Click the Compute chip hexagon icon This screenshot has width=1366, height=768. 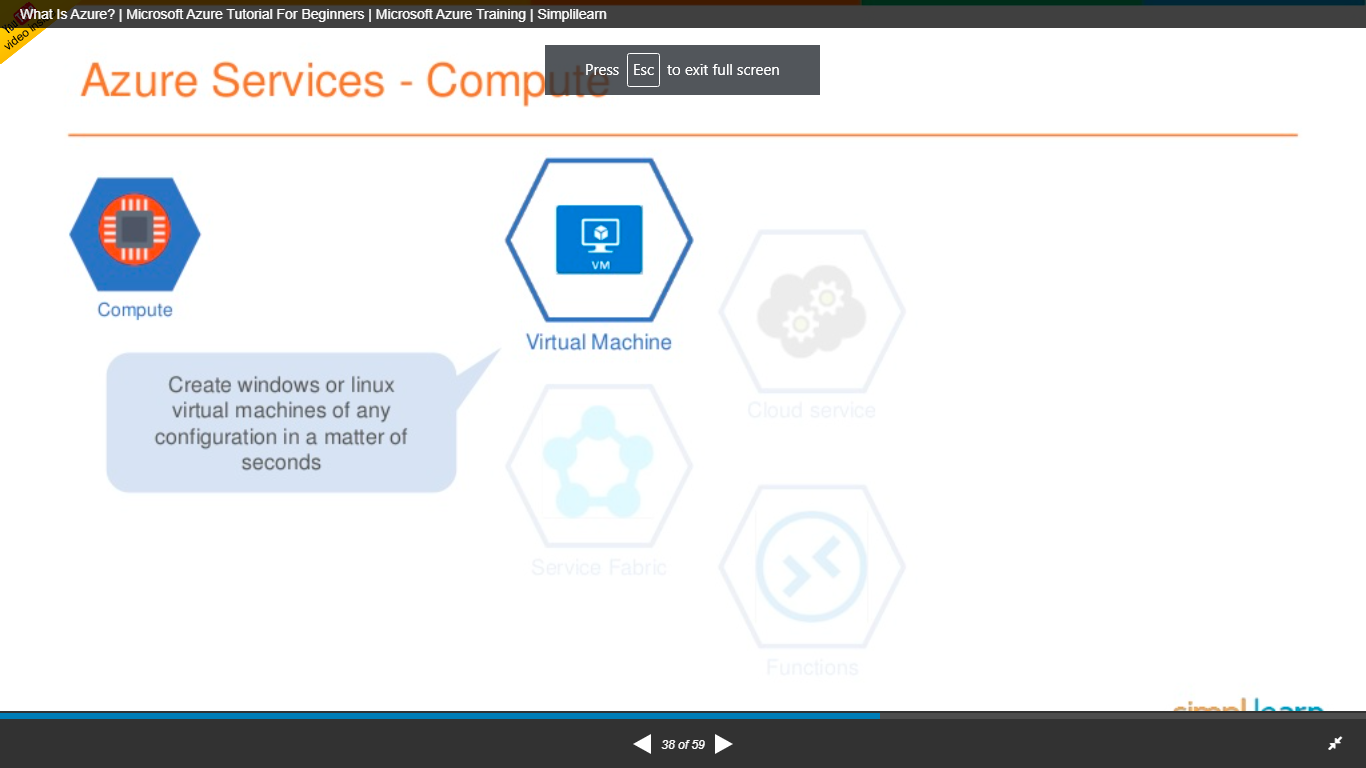tap(135, 235)
